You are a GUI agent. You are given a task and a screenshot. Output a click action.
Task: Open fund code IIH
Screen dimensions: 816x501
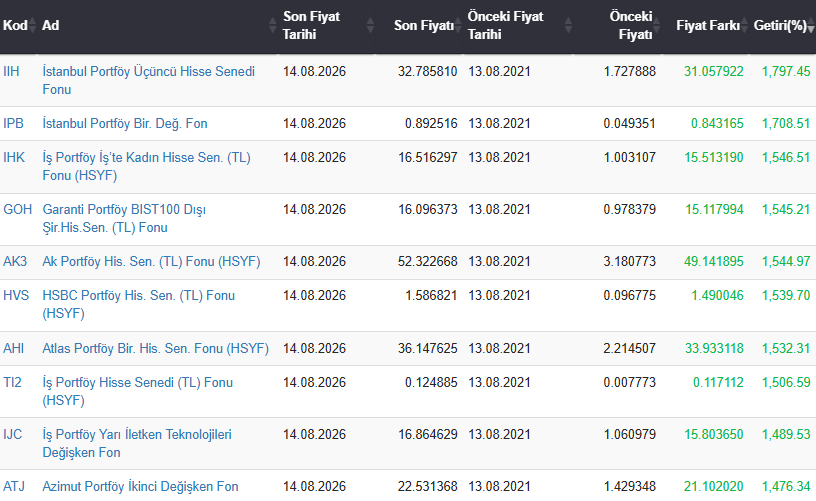11,71
